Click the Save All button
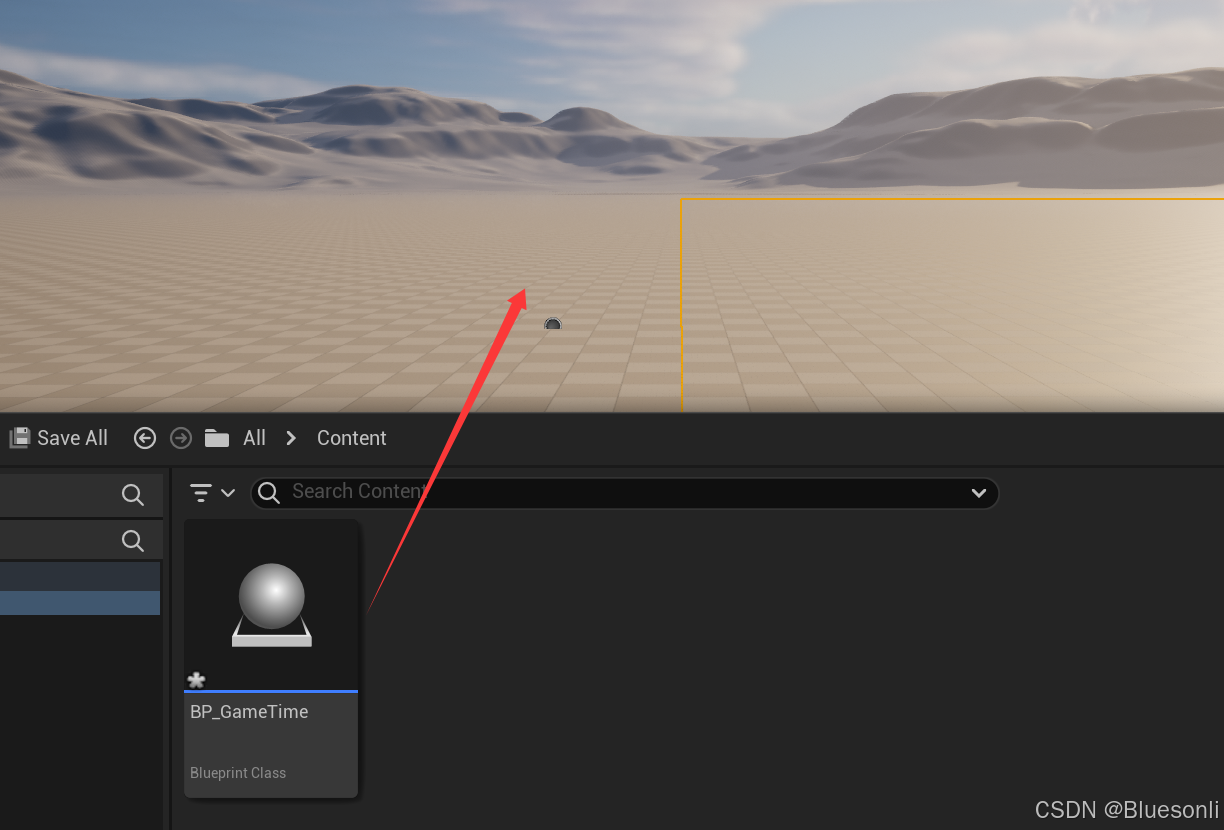Viewport: 1224px width, 830px height. tap(59, 438)
